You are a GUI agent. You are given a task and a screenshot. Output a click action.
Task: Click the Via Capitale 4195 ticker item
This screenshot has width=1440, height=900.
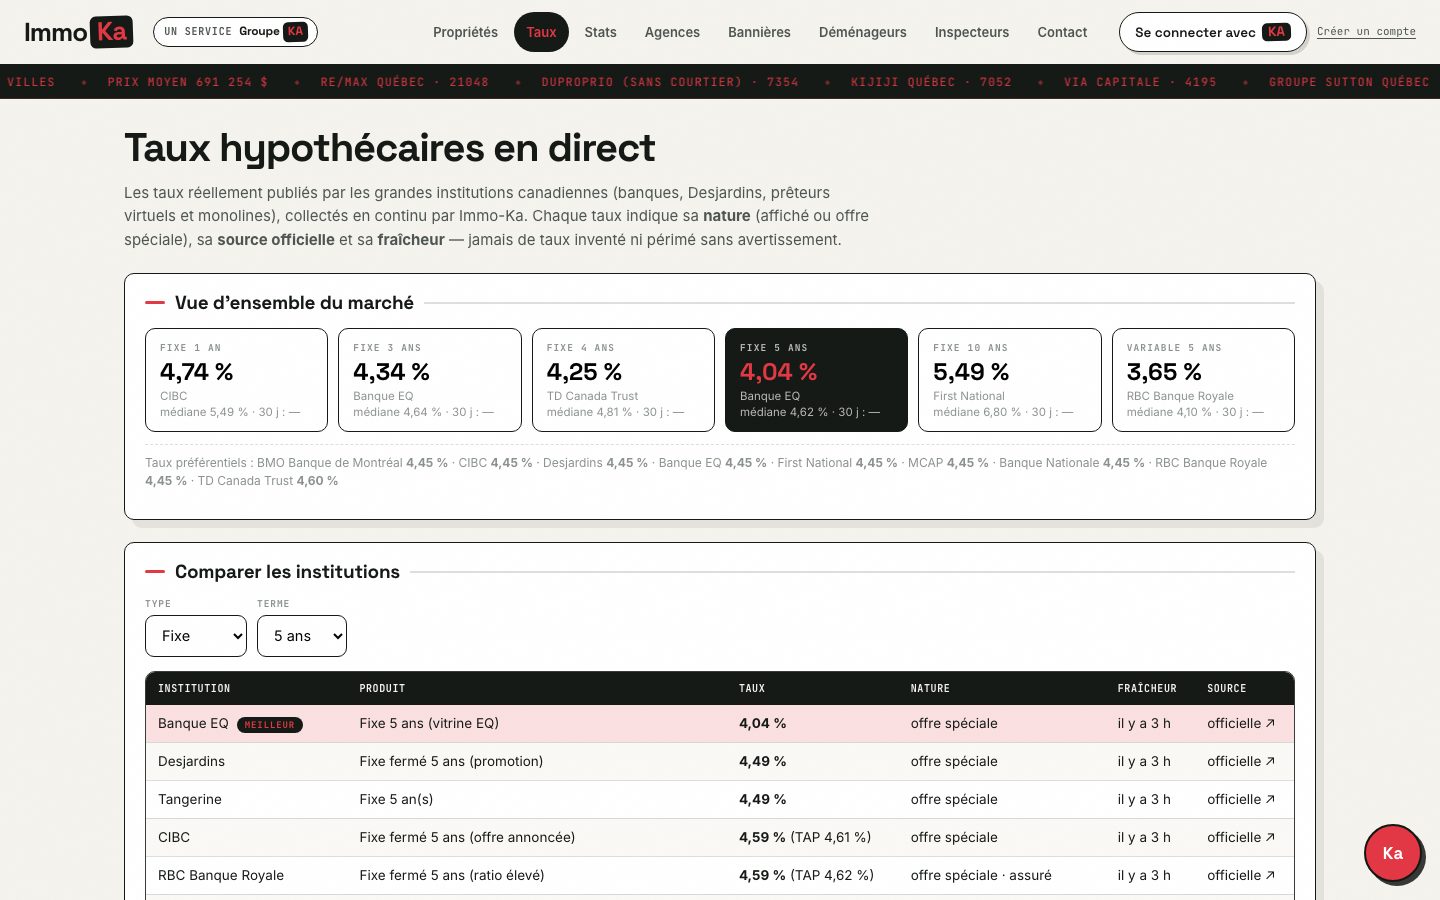click(1140, 82)
